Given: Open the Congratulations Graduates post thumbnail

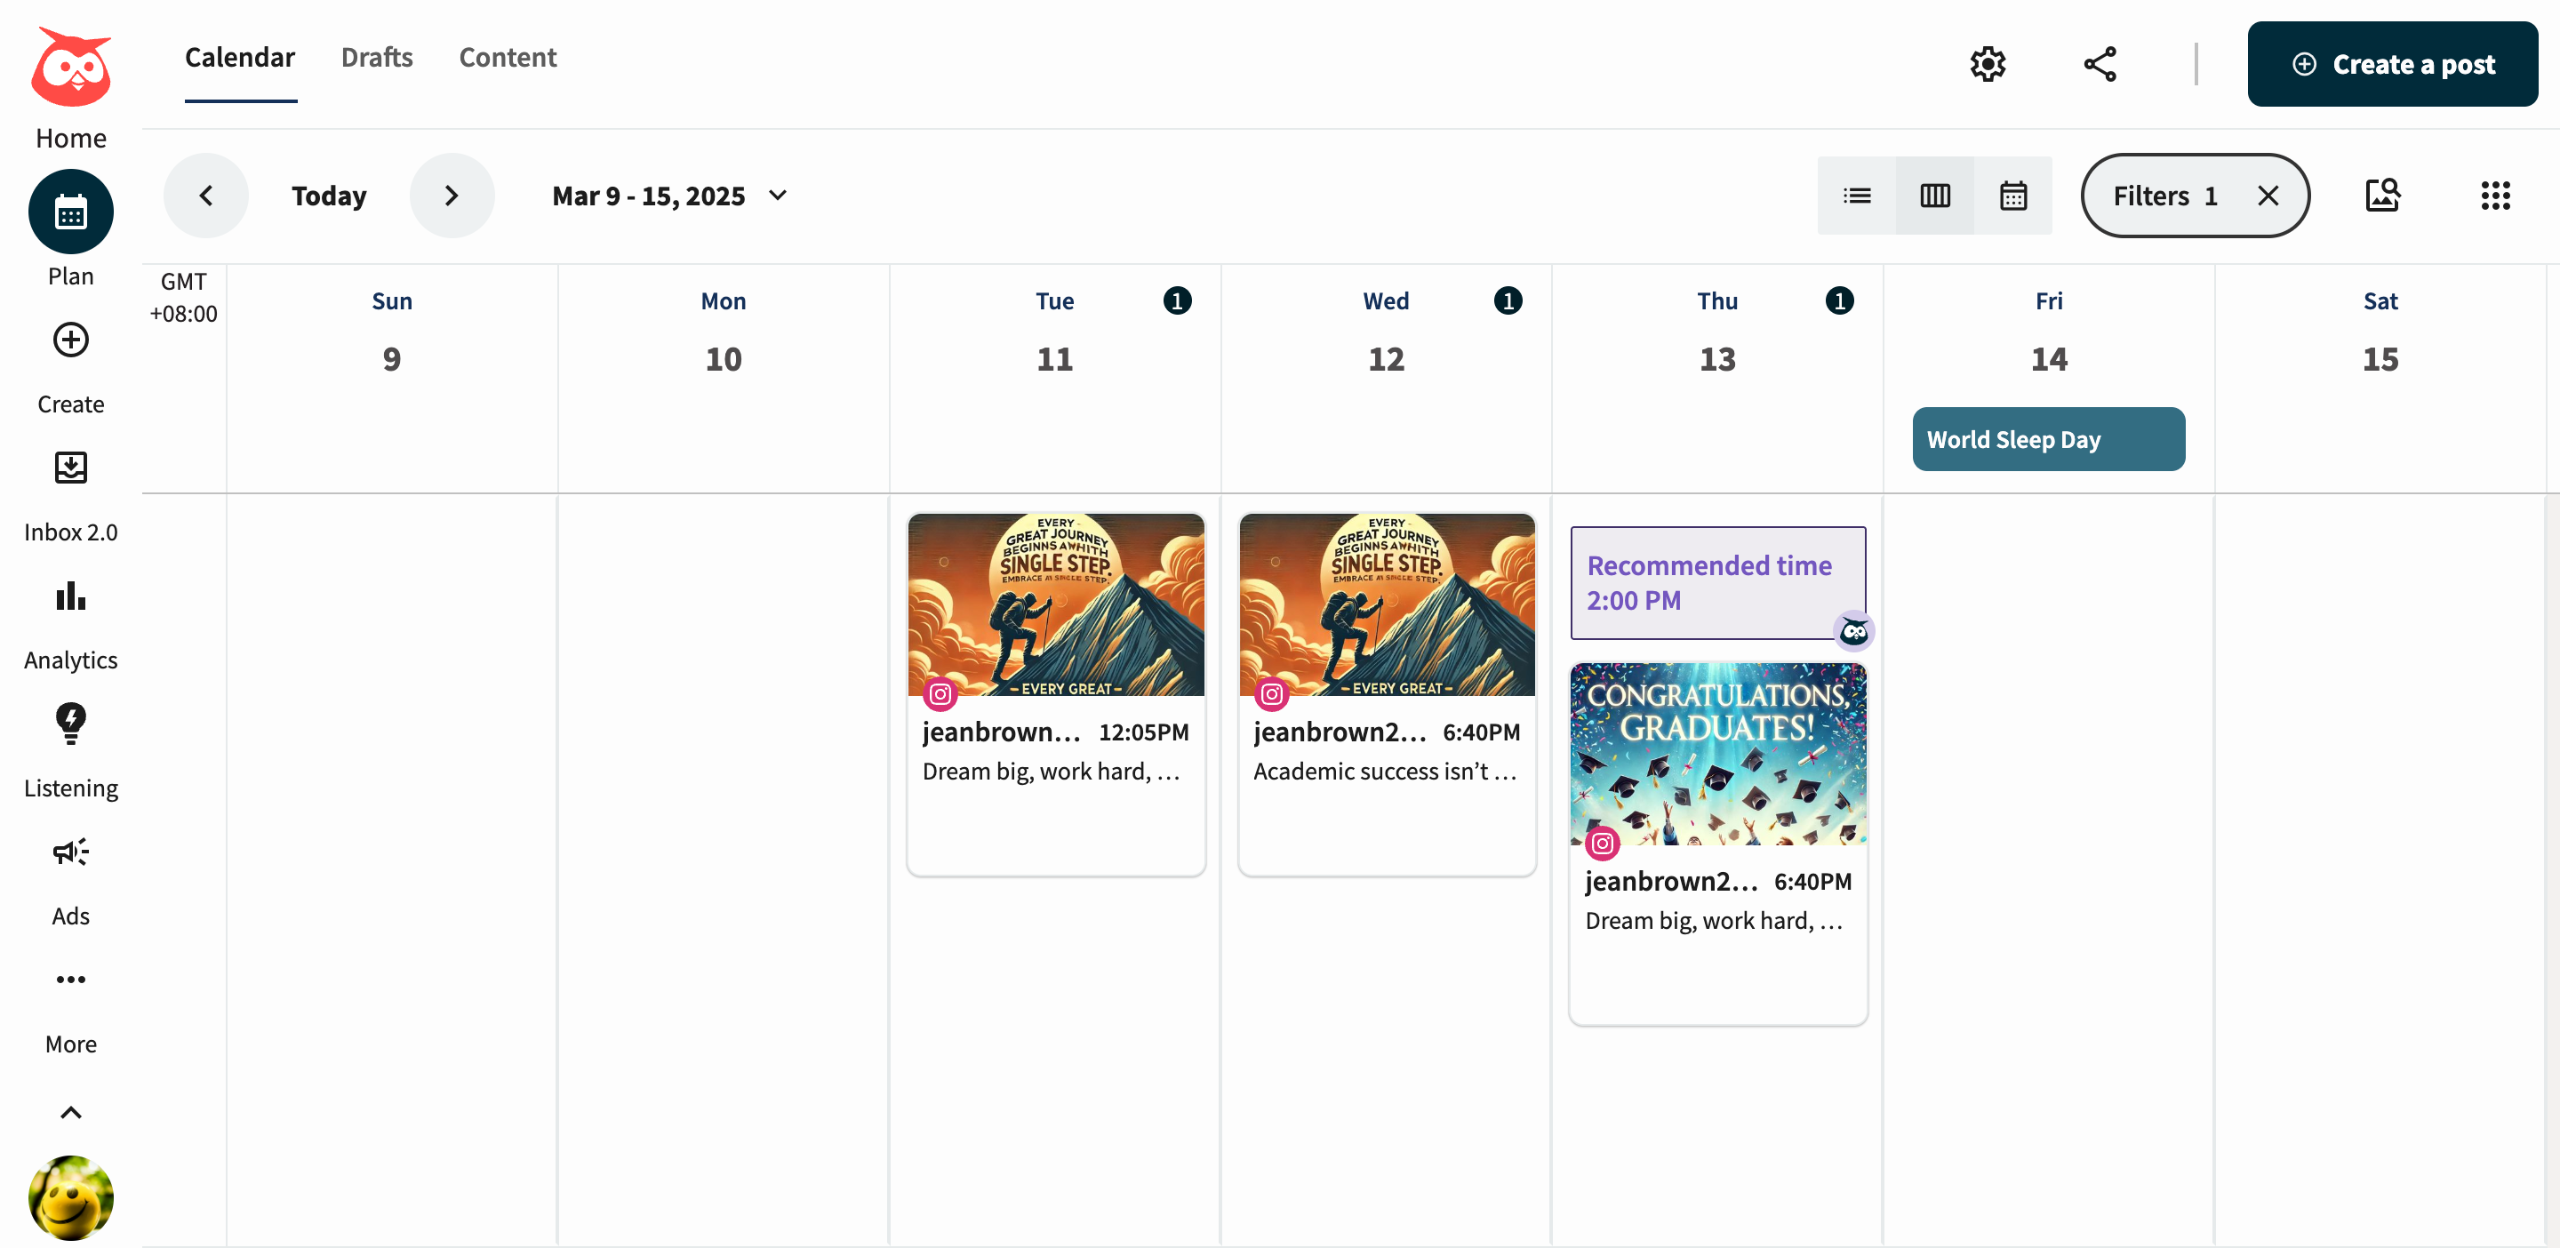Looking at the screenshot, I should tap(1718, 754).
